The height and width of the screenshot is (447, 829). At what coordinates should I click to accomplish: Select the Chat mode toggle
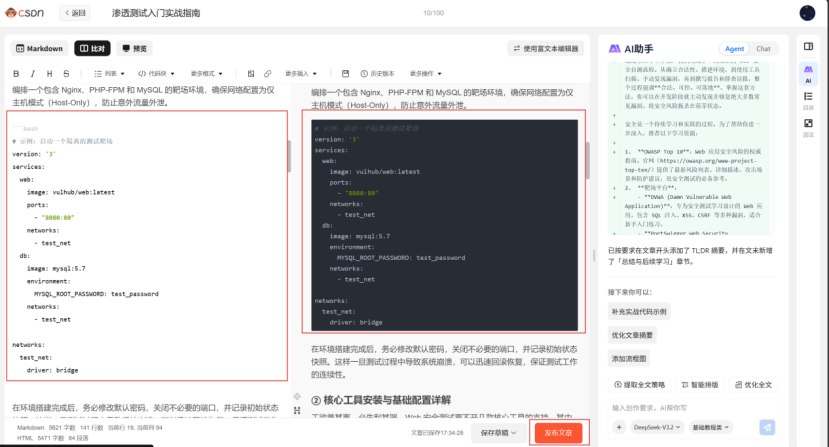click(763, 49)
